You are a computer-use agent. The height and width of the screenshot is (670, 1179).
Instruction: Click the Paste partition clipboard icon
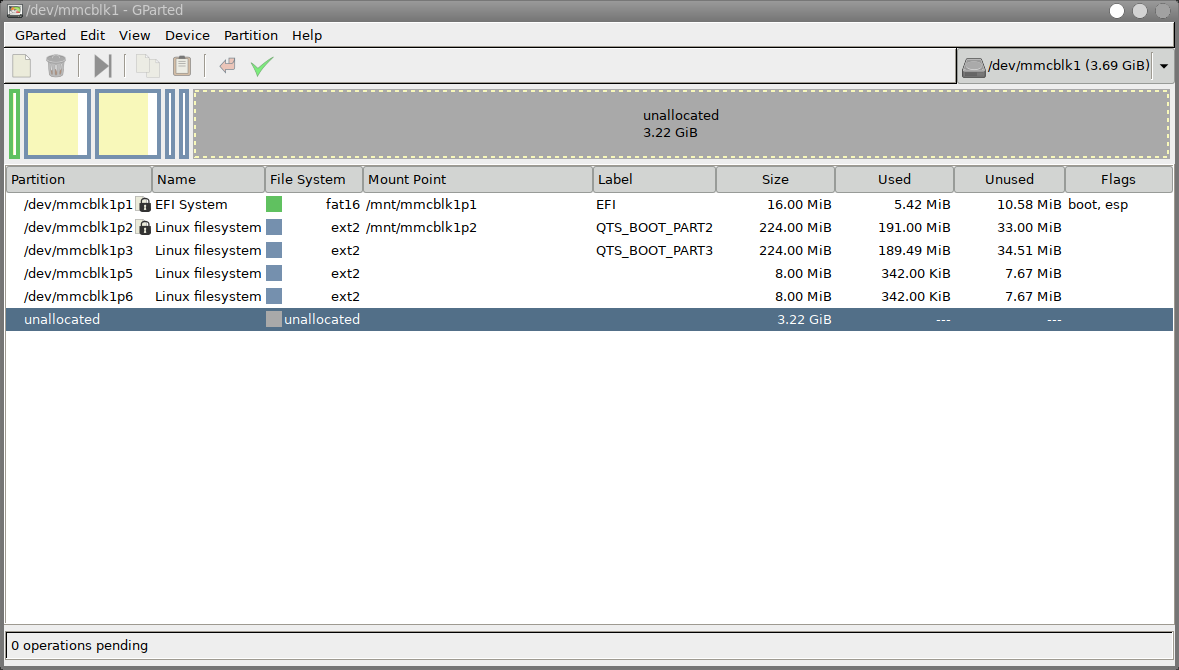(x=182, y=66)
